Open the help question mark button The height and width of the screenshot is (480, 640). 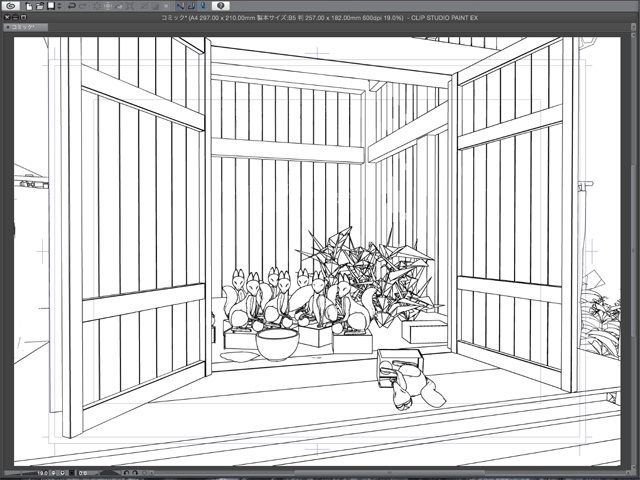[220, 6]
